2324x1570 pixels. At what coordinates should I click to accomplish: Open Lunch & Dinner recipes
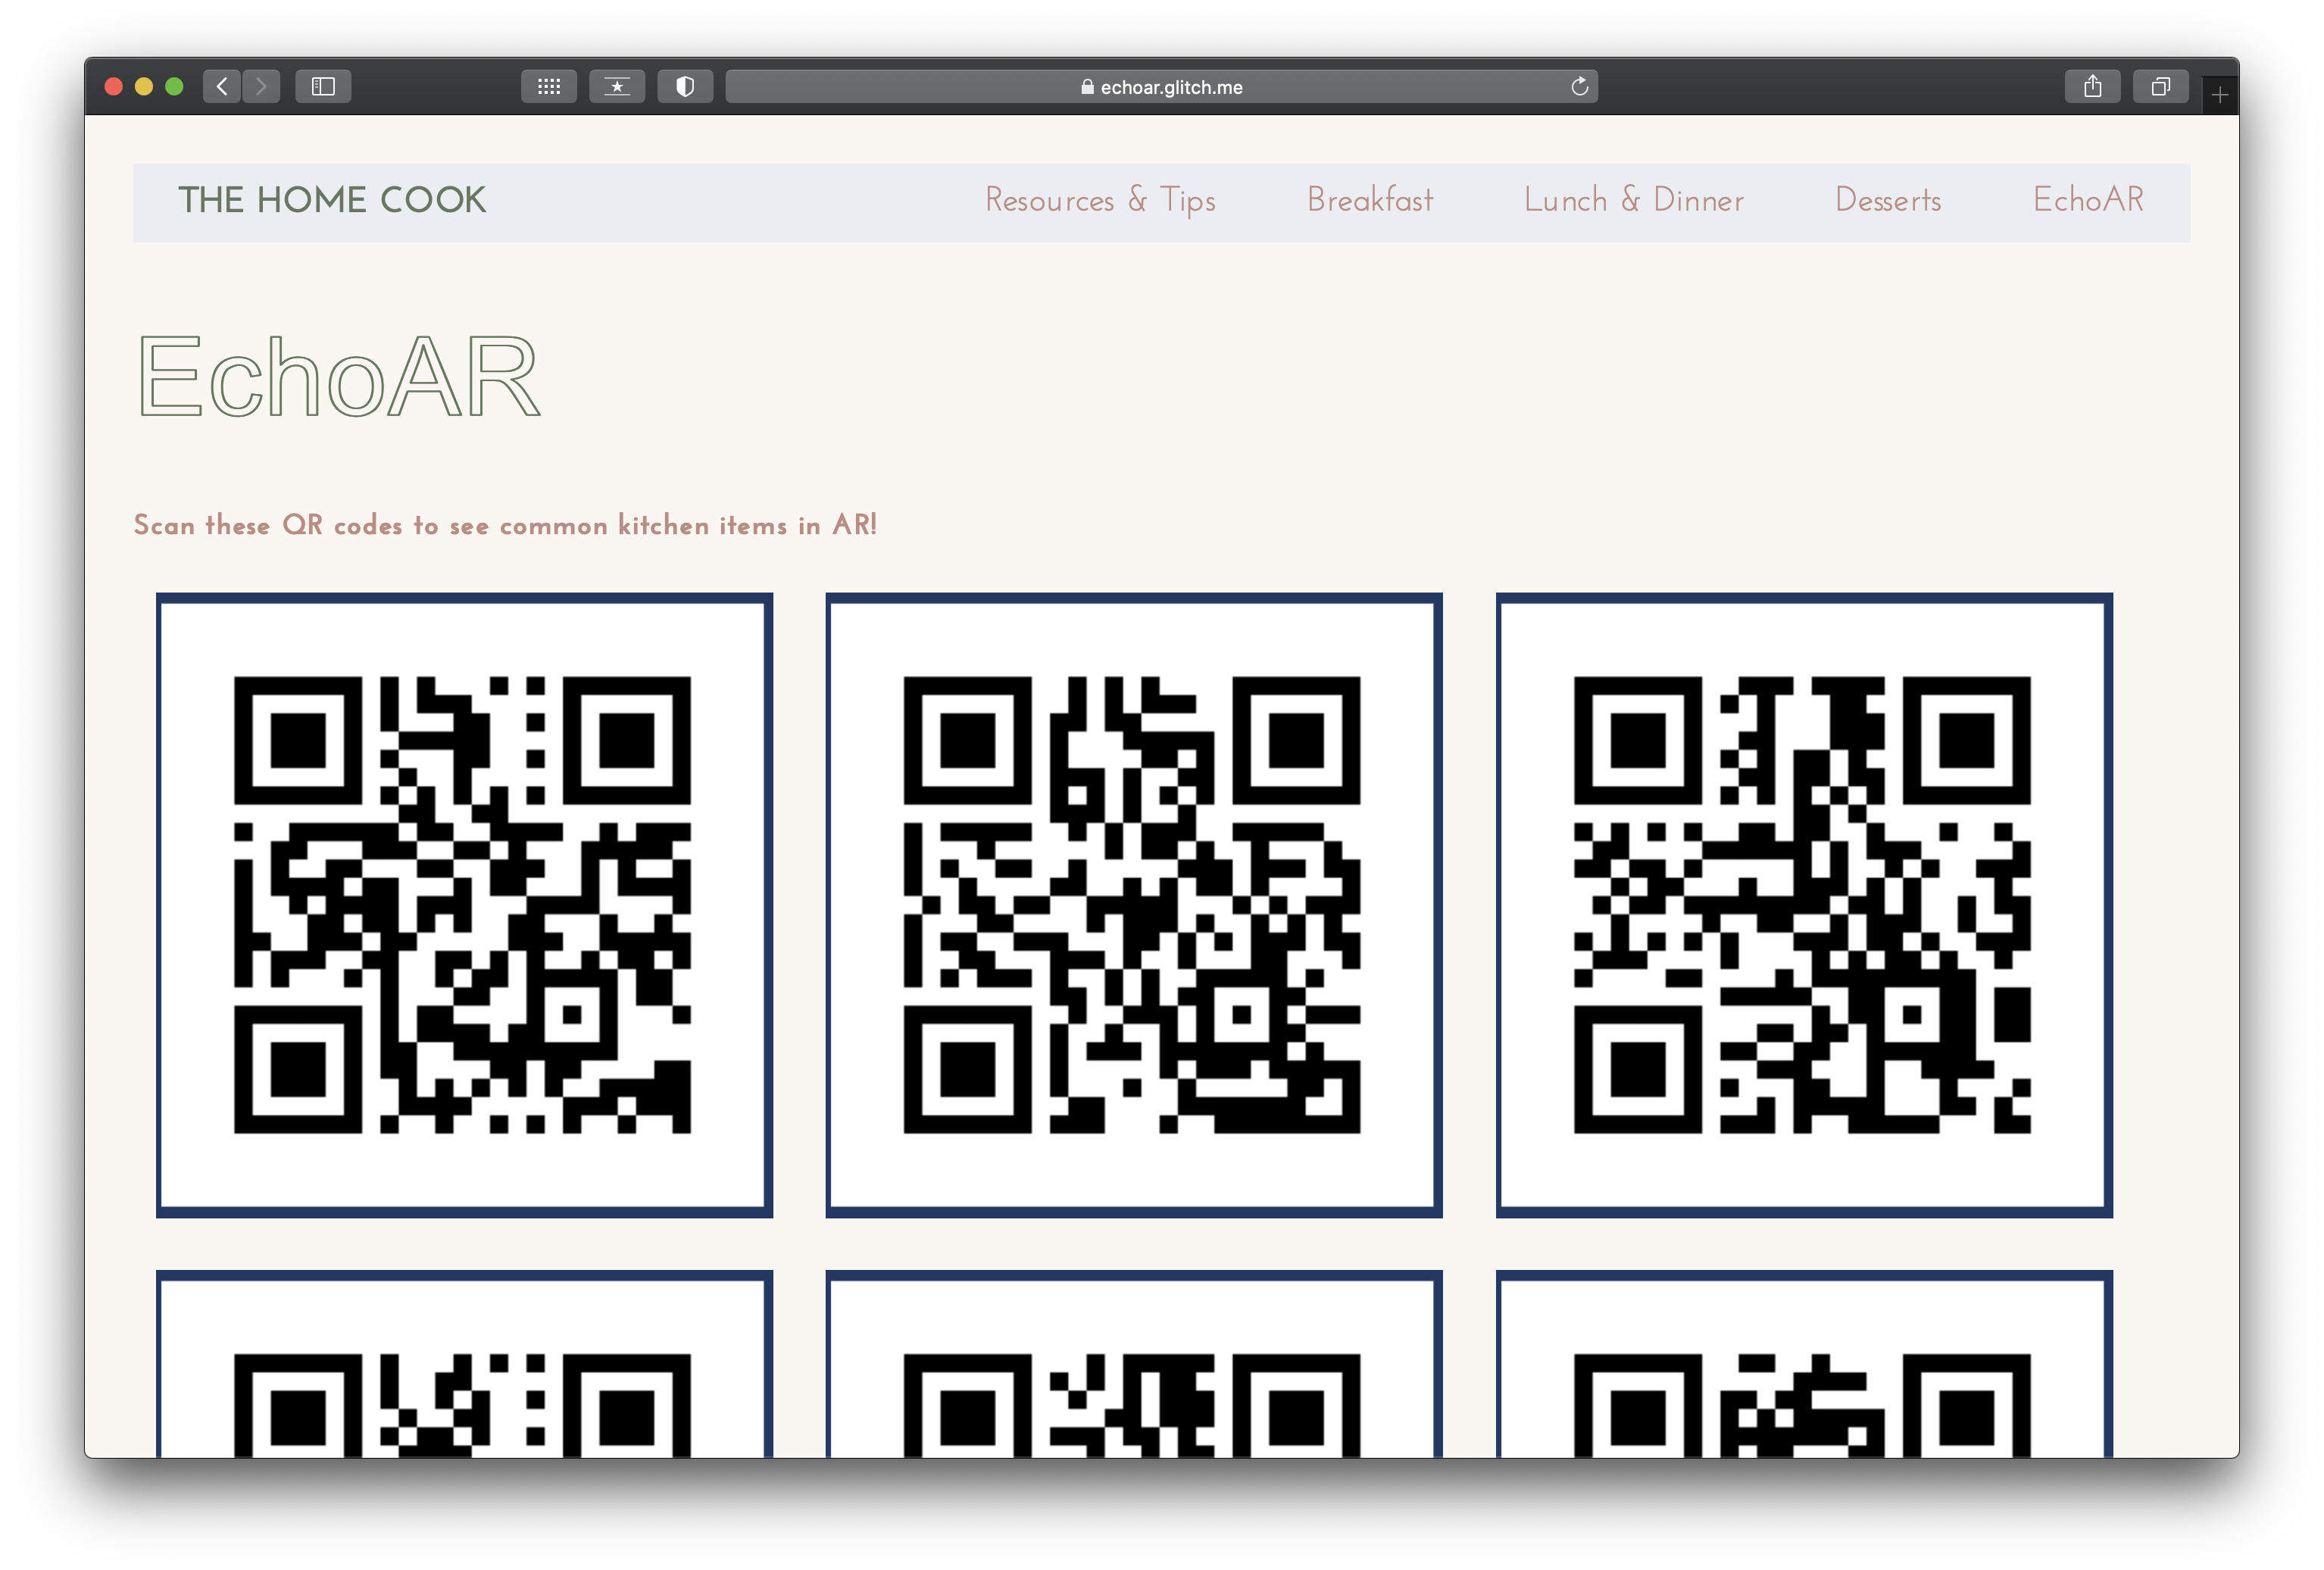[x=1633, y=200]
